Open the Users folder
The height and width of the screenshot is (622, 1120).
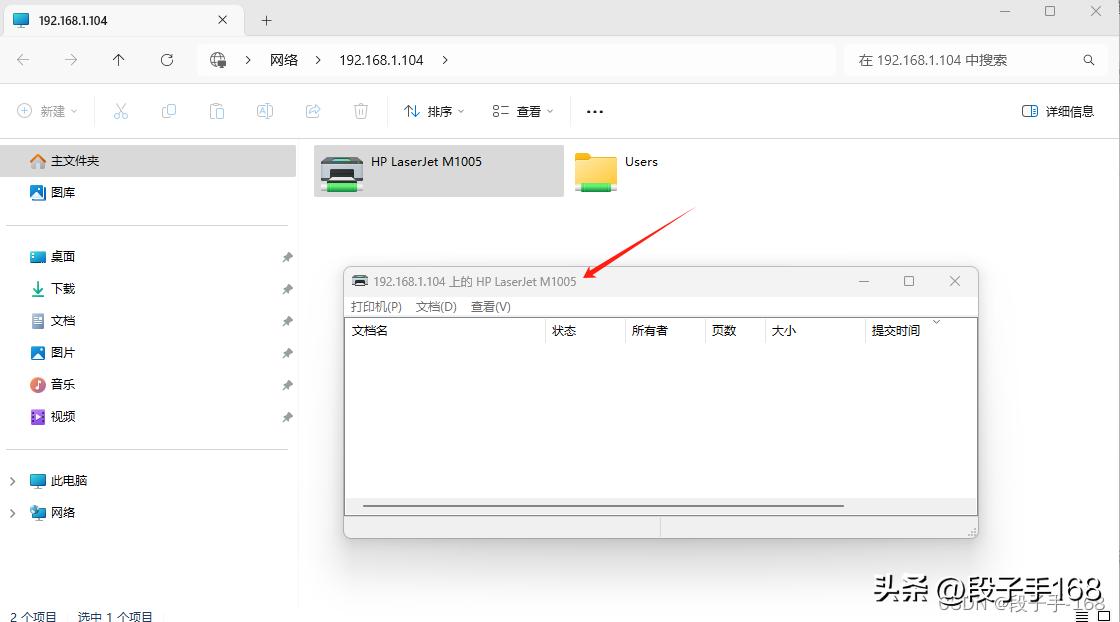595,171
